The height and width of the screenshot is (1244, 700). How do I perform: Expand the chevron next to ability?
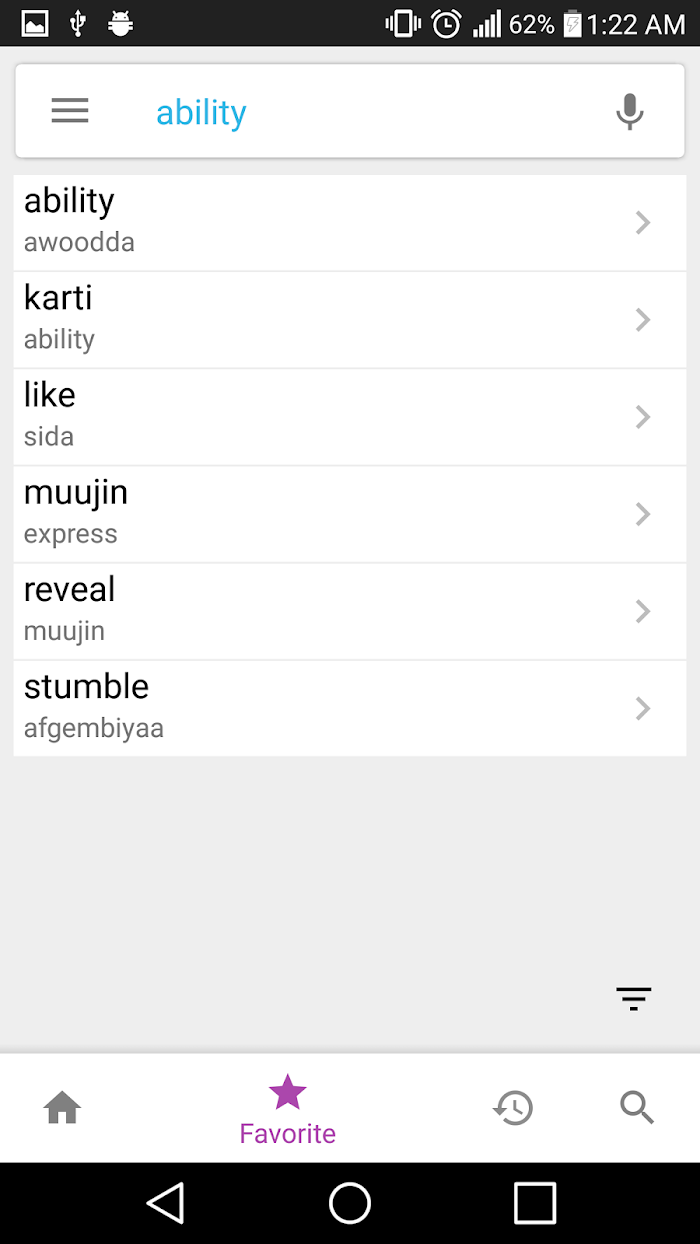pos(643,223)
